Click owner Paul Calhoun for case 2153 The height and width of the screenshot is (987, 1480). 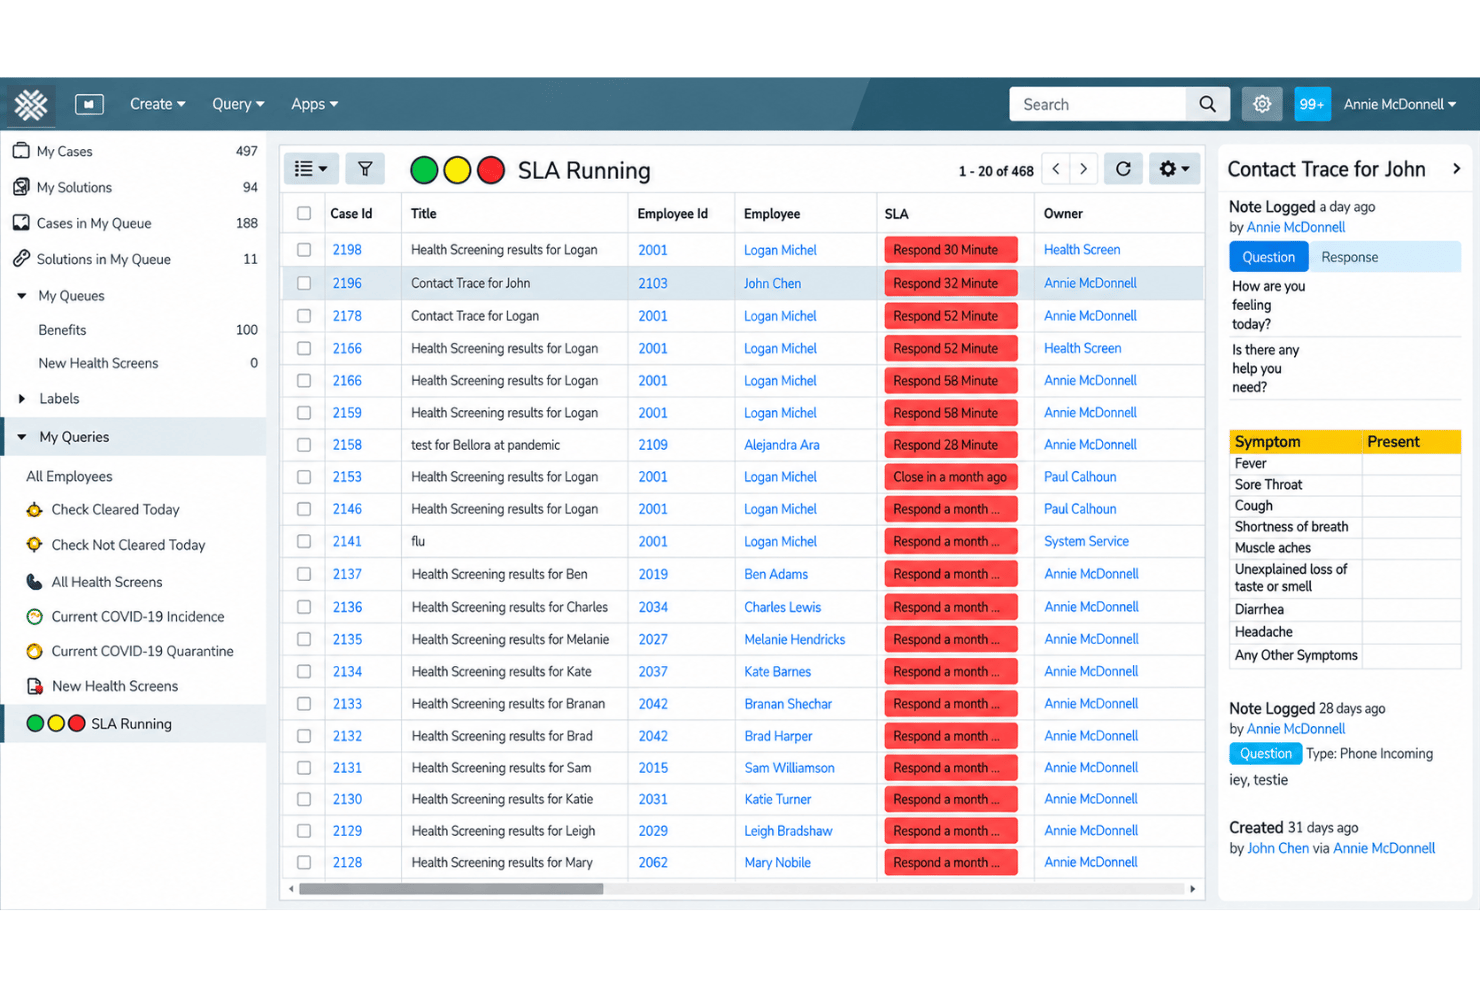[x=1080, y=477]
